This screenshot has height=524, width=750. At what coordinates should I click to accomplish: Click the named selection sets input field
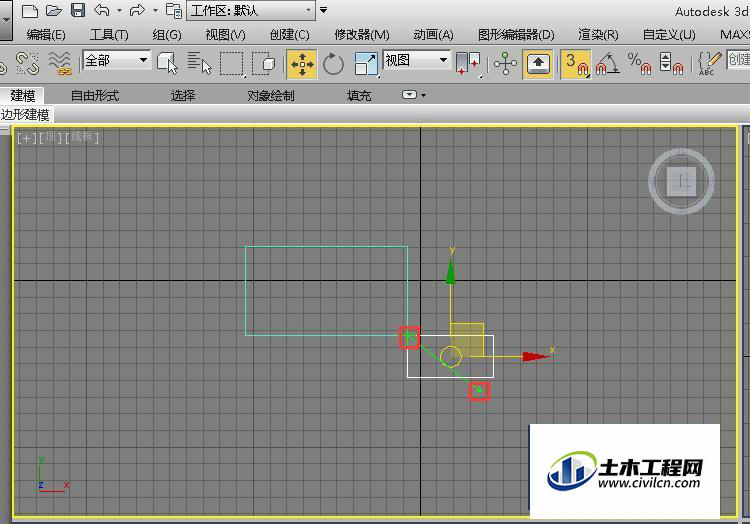pyautogui.click(x=739, y=60)
